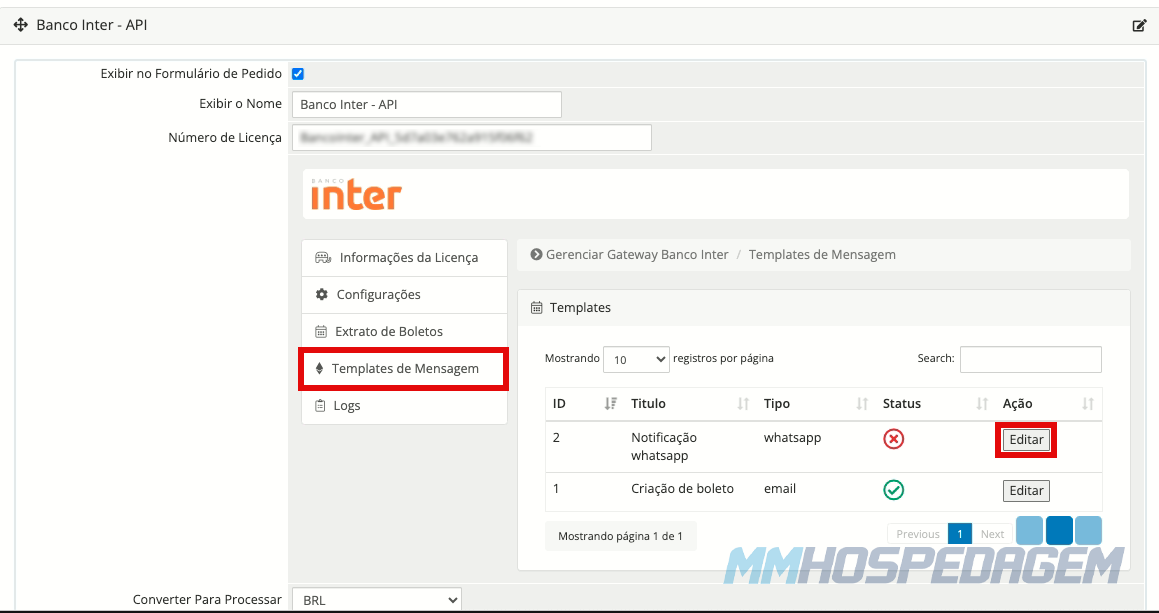Sort the table by Status column
Viewport: 1159px width, 613px height.
(x=935, y=404)
